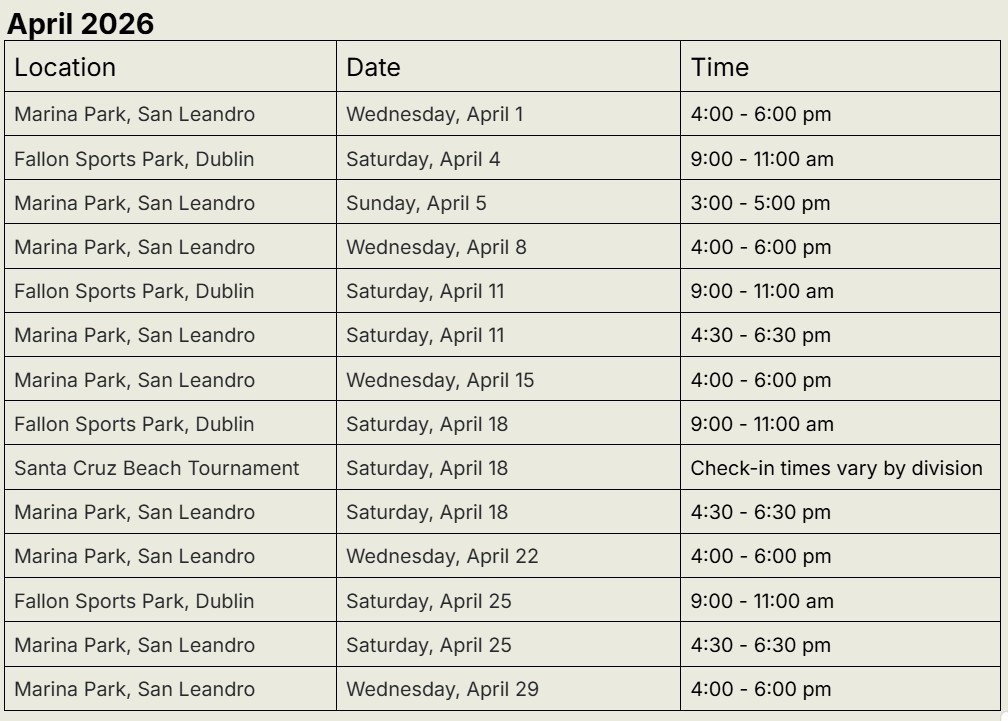This screenshot has height=721, width=1008.
Task: Click "Check-in times vary by division" text
Action: [836, 468]
